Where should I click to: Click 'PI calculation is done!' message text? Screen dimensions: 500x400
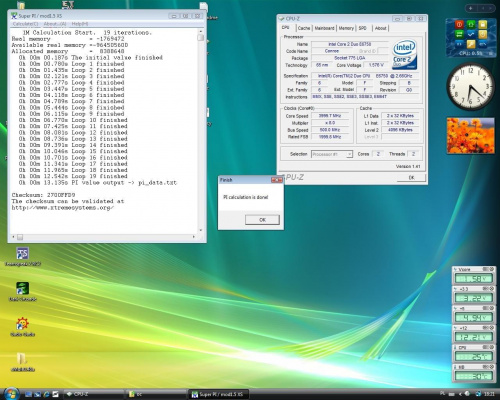pos(245,197)
